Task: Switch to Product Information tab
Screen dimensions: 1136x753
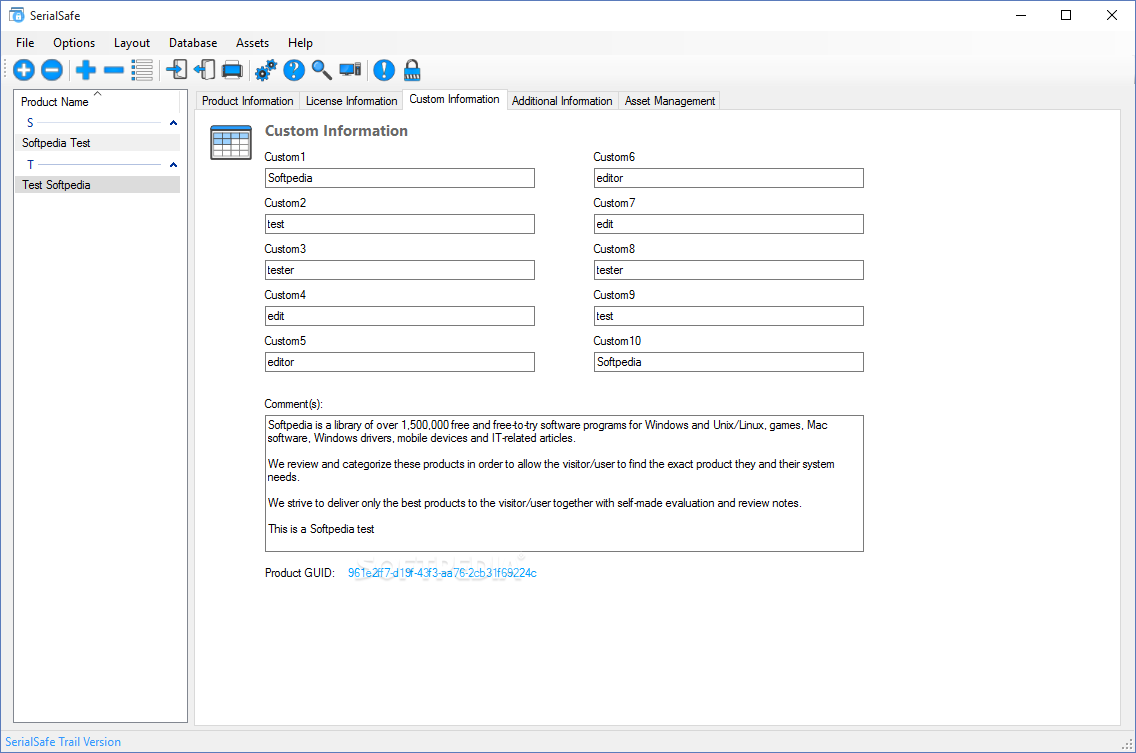Action: 248,101
